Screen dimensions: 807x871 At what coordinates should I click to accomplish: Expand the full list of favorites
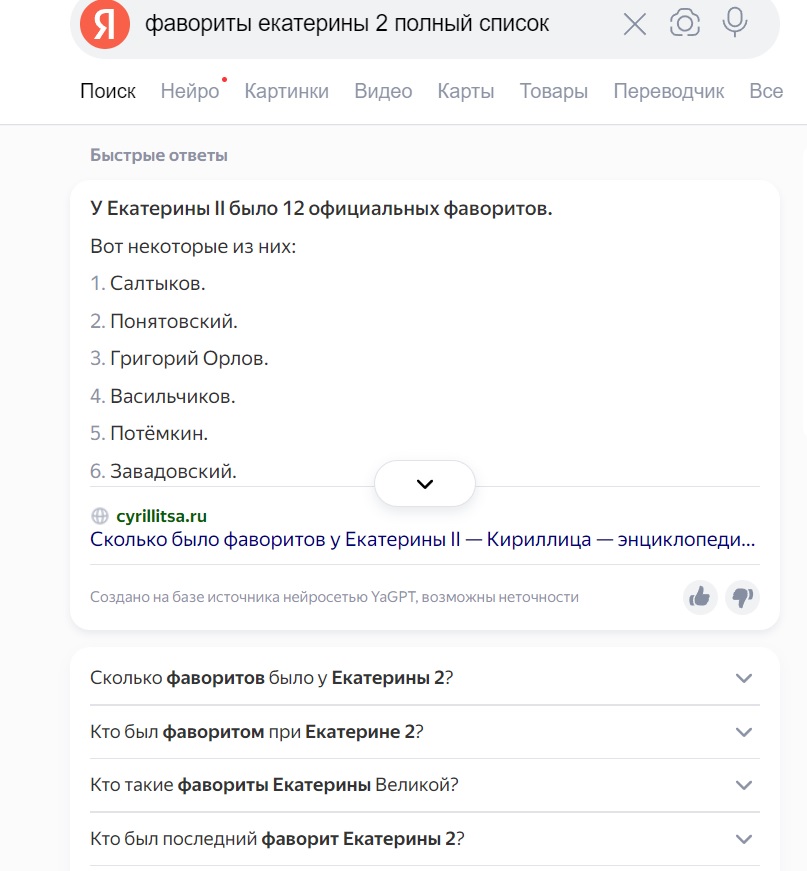click(425, 484)
